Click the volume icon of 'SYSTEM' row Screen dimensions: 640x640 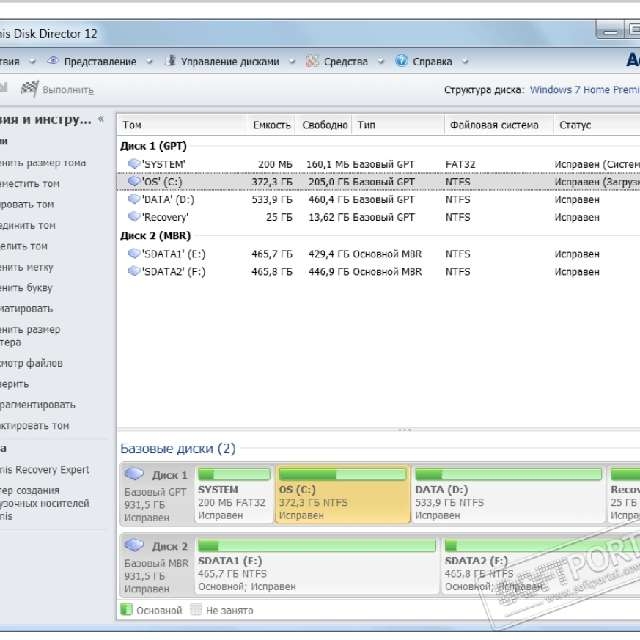[134, 163]
